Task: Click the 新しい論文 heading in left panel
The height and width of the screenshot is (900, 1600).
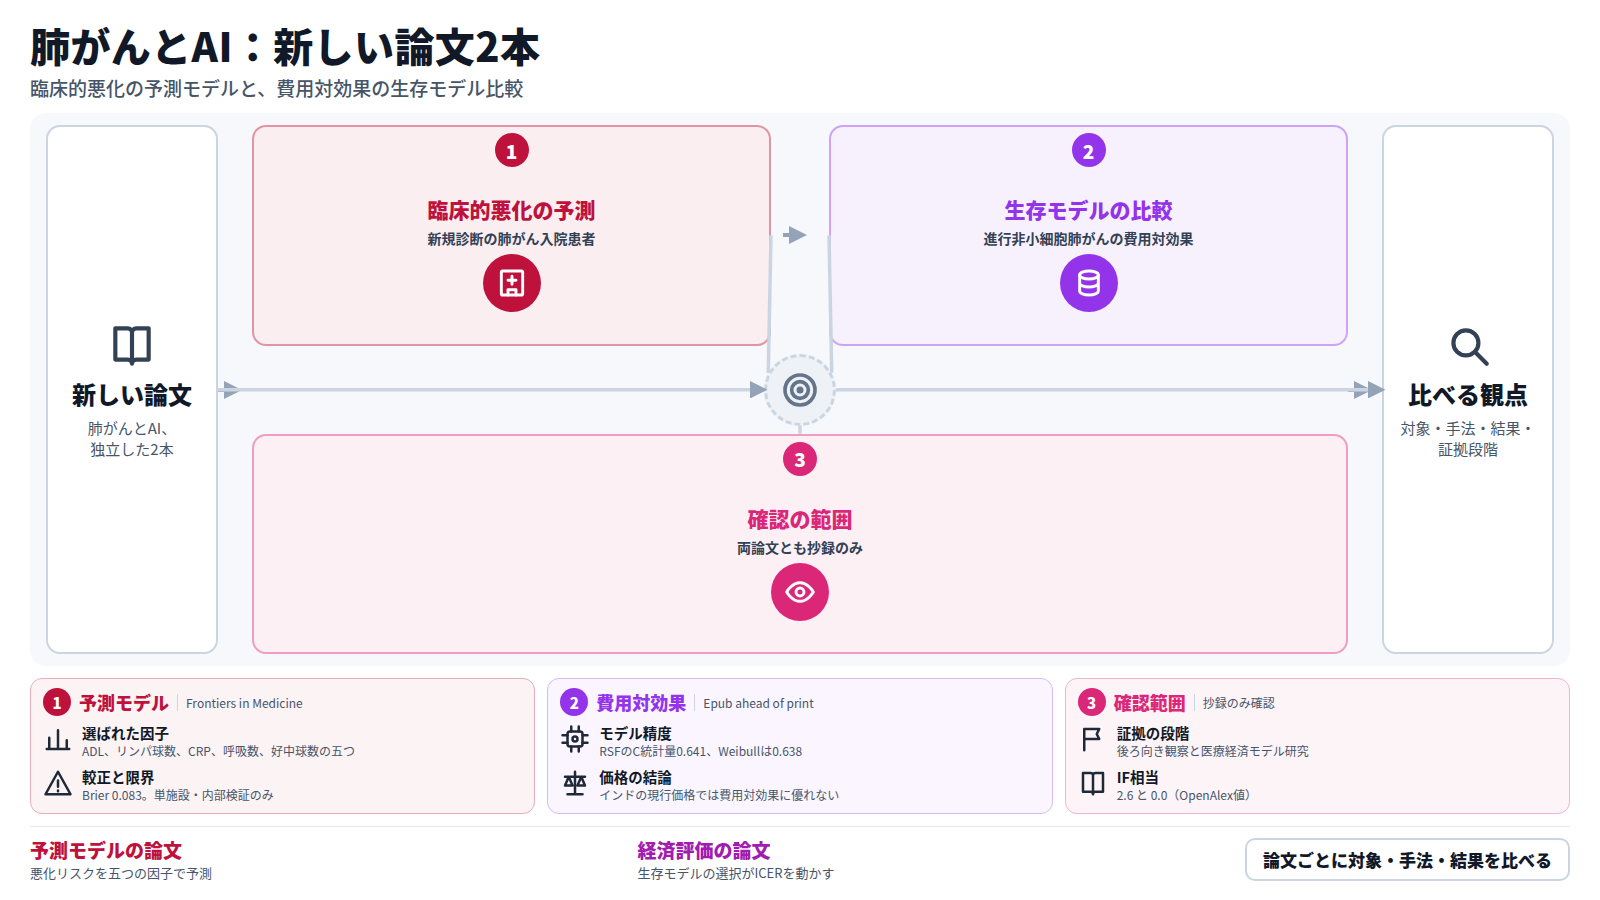Action: (x=132, y=396)
